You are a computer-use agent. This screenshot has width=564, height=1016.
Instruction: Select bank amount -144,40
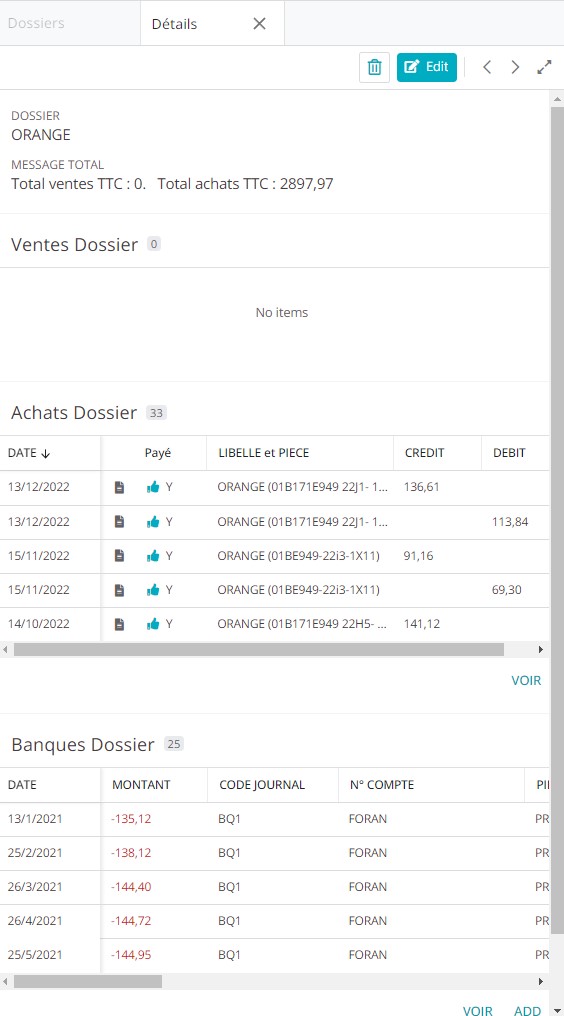[131, 887]
